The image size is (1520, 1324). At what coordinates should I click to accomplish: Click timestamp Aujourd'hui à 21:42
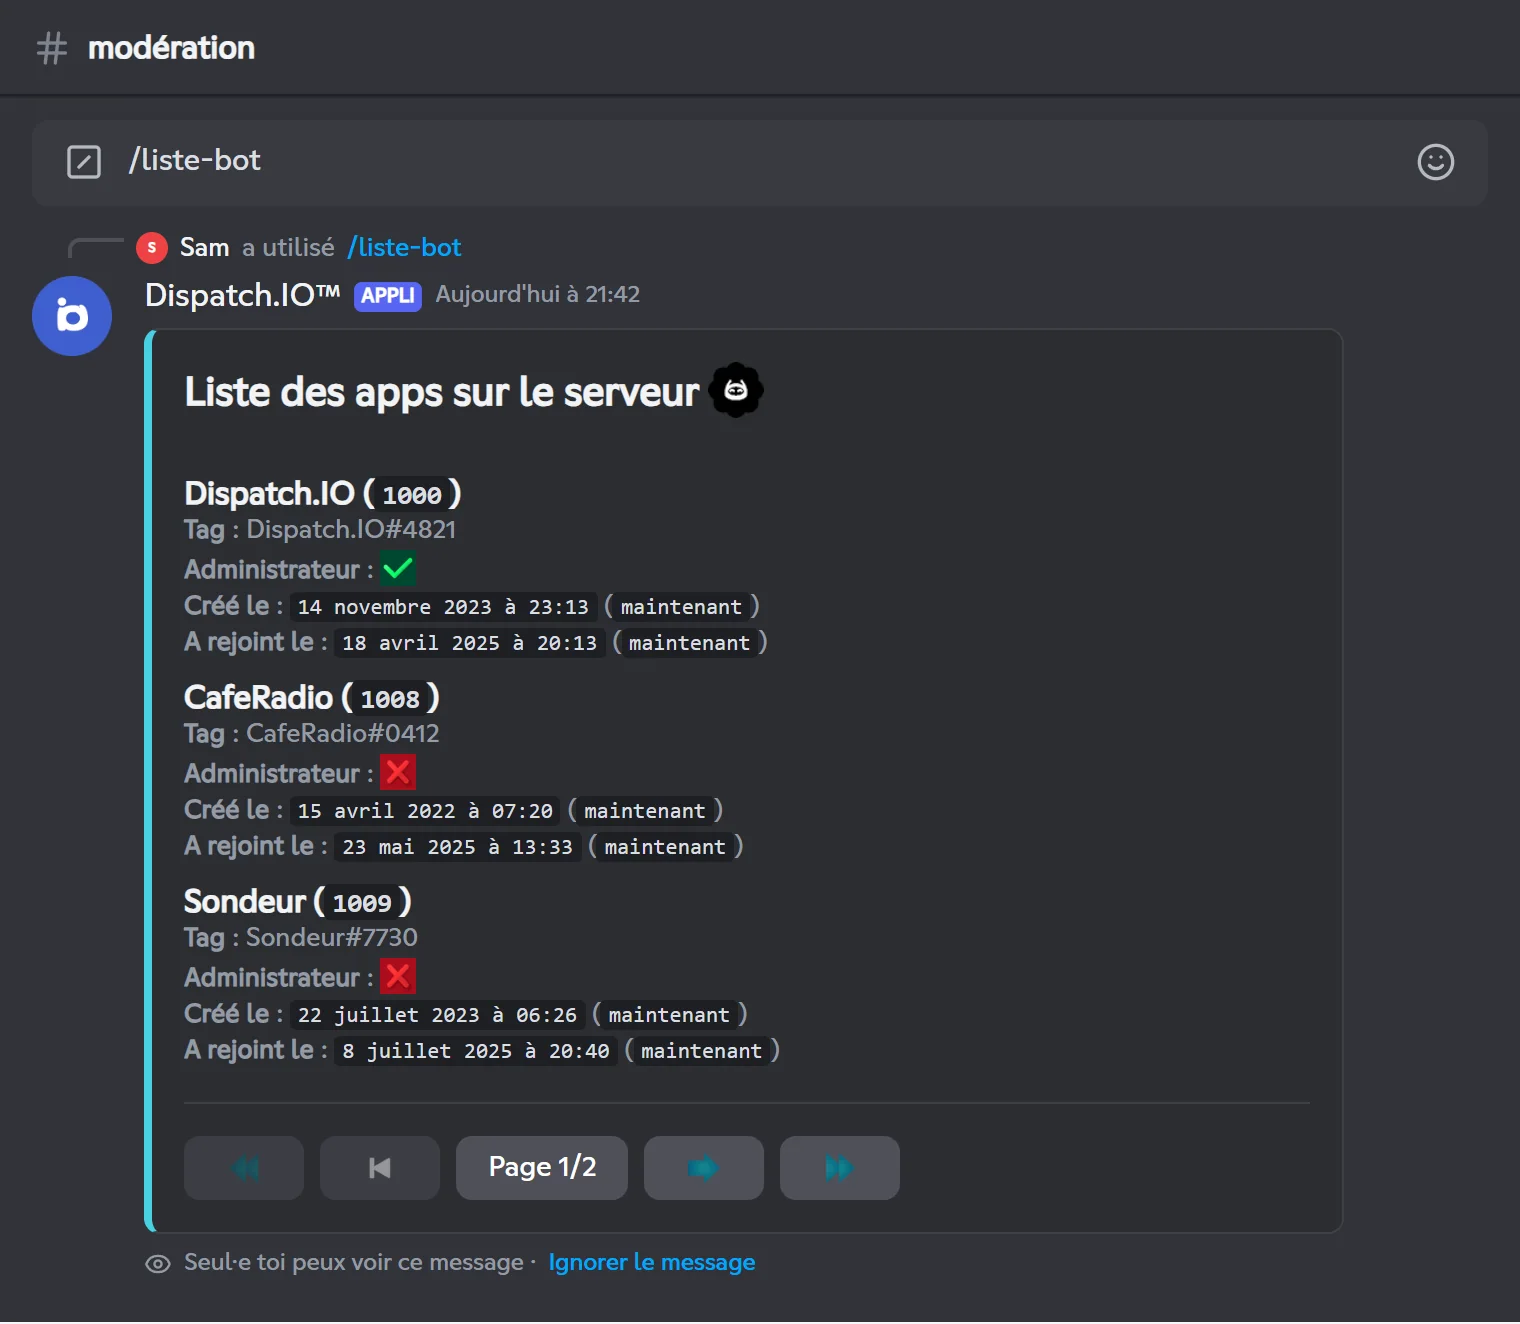tap(538, 294)
